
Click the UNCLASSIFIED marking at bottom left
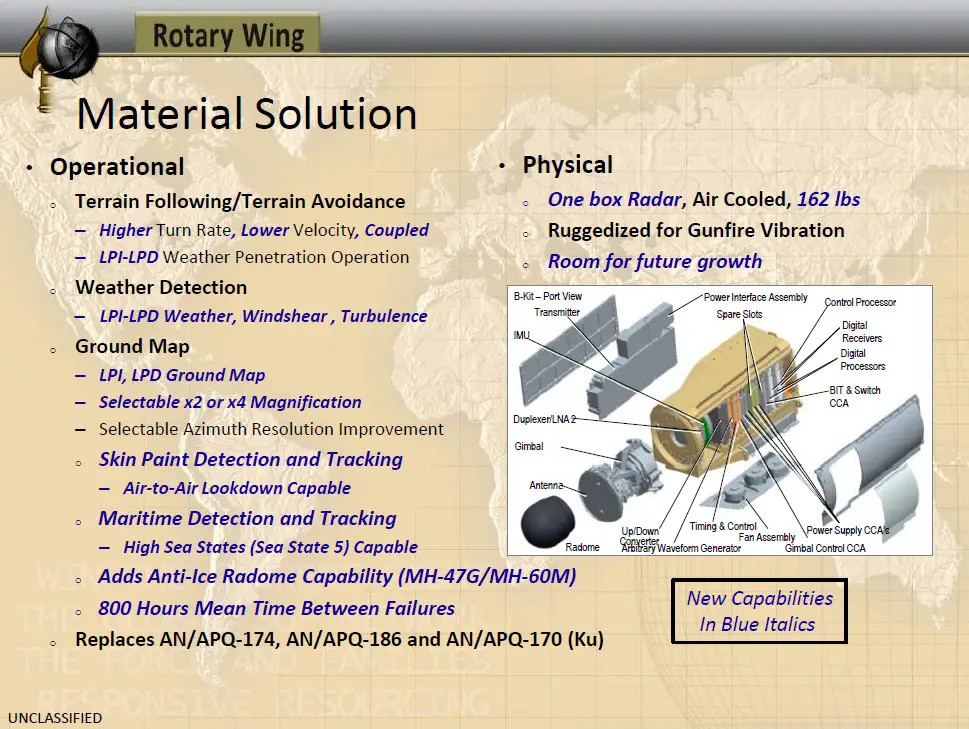[54, 718]
